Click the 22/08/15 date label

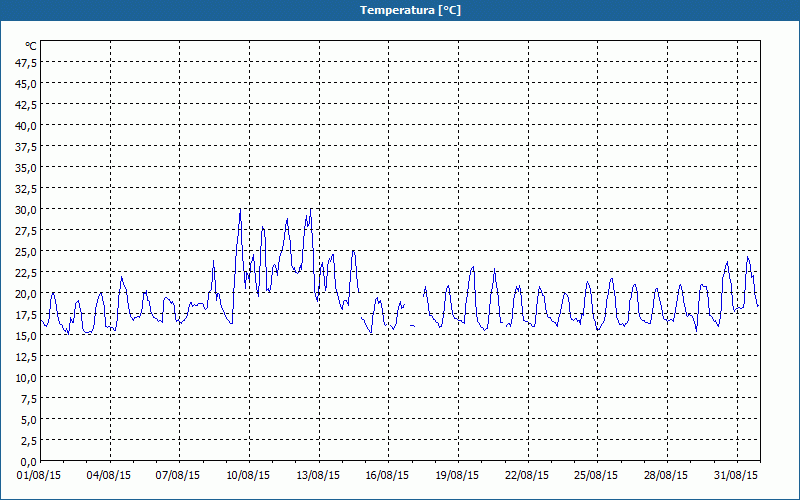click(527, 476)
